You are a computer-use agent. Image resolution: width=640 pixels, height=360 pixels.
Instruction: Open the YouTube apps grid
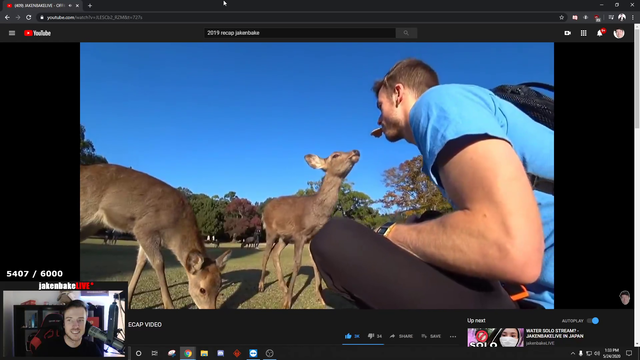coord(584,33)
